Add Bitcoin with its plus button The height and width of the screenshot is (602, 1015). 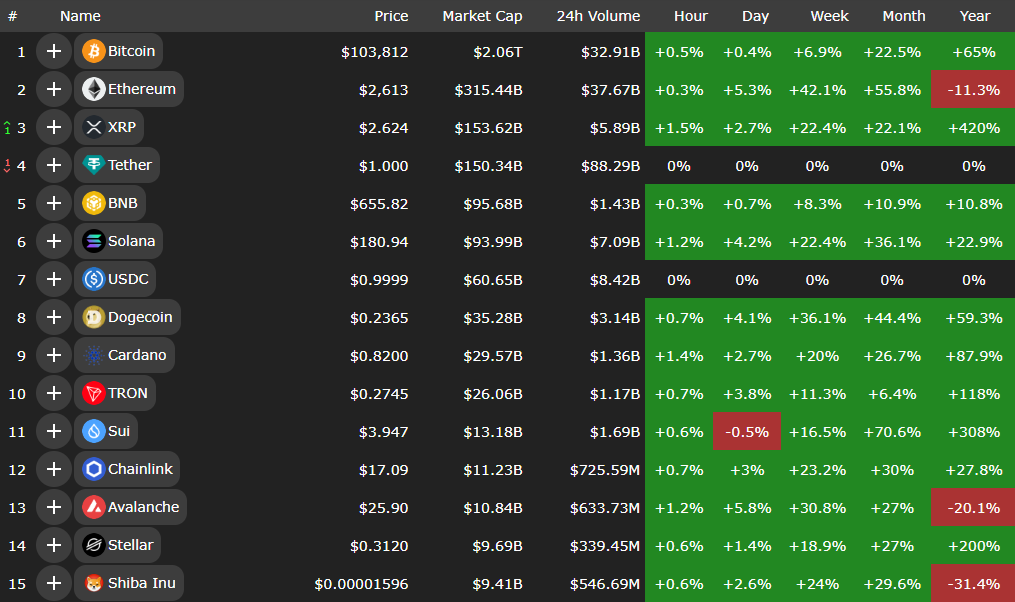click(54, 51)
